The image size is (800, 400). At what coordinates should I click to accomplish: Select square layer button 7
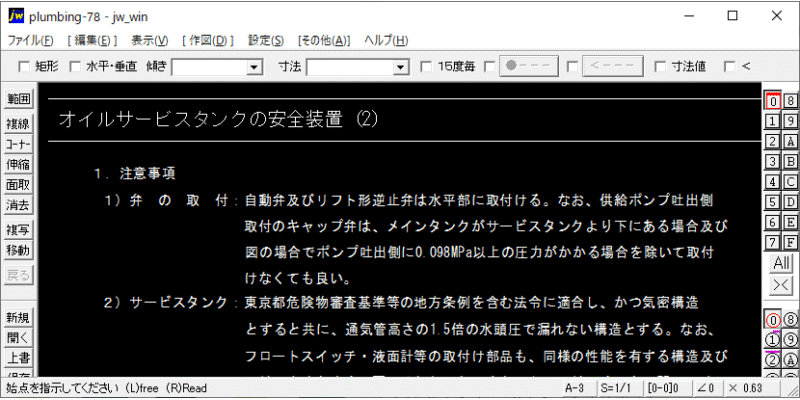point(773,242)
